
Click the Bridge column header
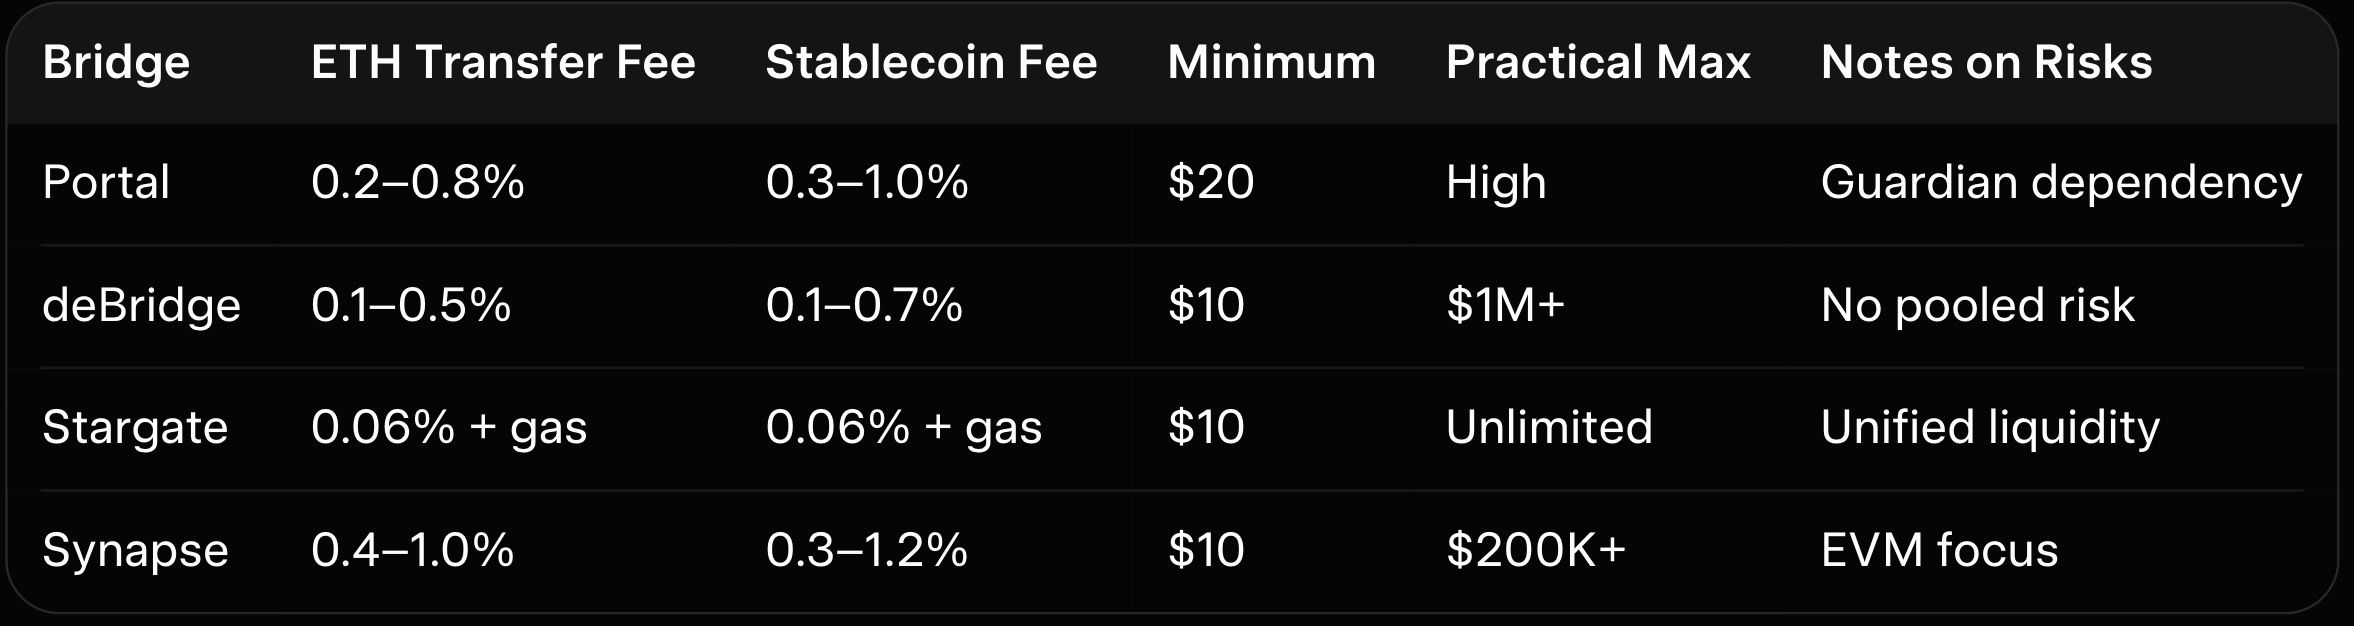(116, 63)
